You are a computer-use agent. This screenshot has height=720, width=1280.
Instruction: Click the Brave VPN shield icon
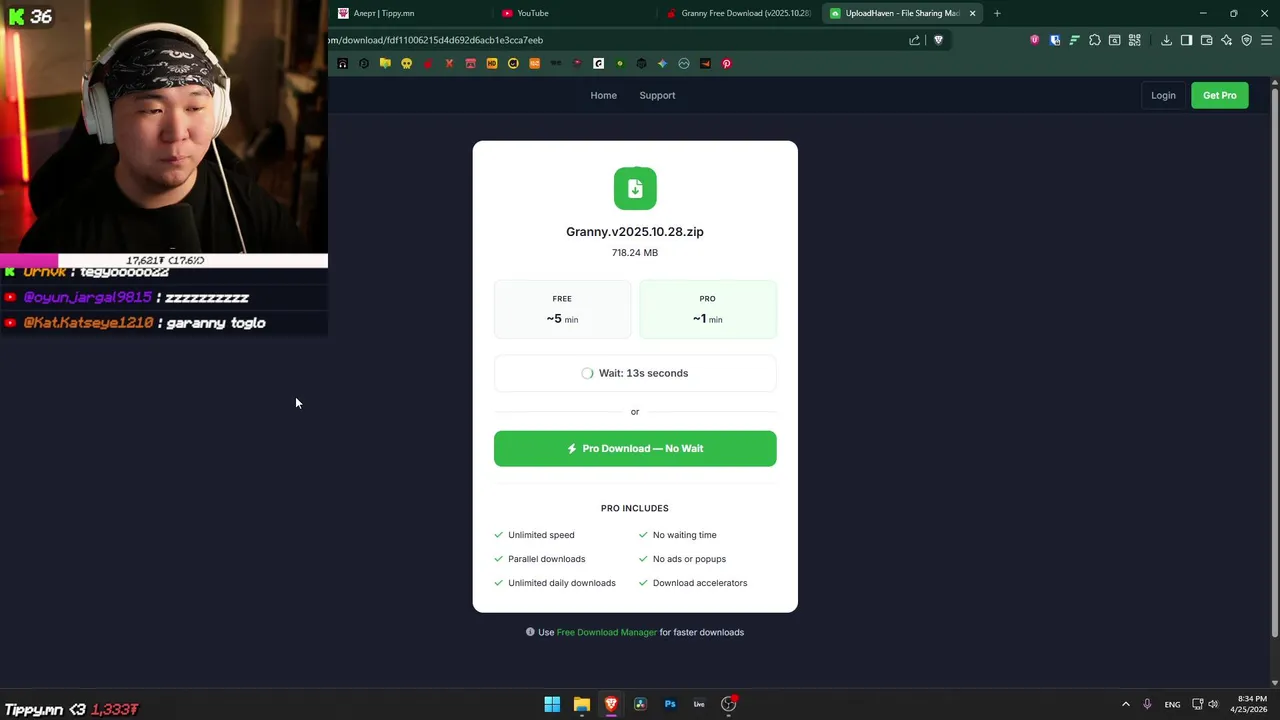(x=1246, y=40)
